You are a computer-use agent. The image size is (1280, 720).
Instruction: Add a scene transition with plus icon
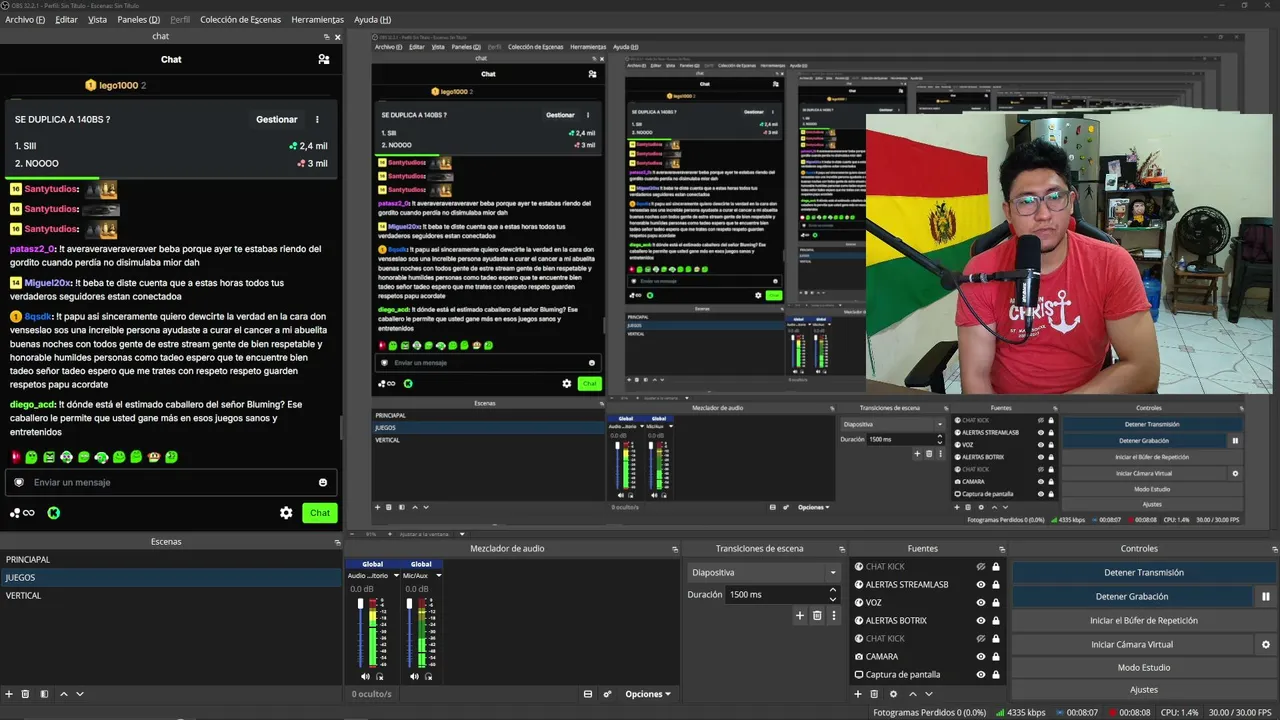[x=800, y=616]
